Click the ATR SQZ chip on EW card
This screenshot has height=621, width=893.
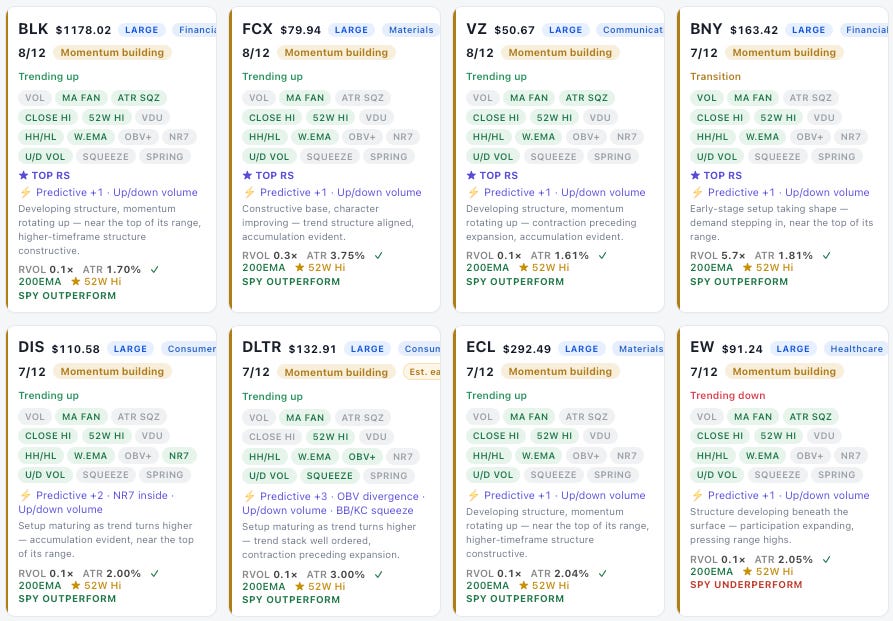pyautogui.click(x=810, y=417)
